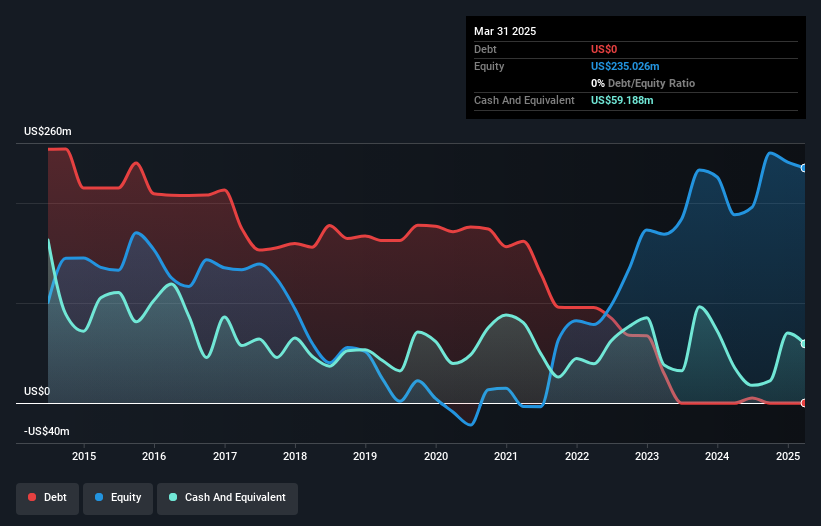Click the 2020 x-axis label
This screenshot has height=526, width=821.
point(436,456)
